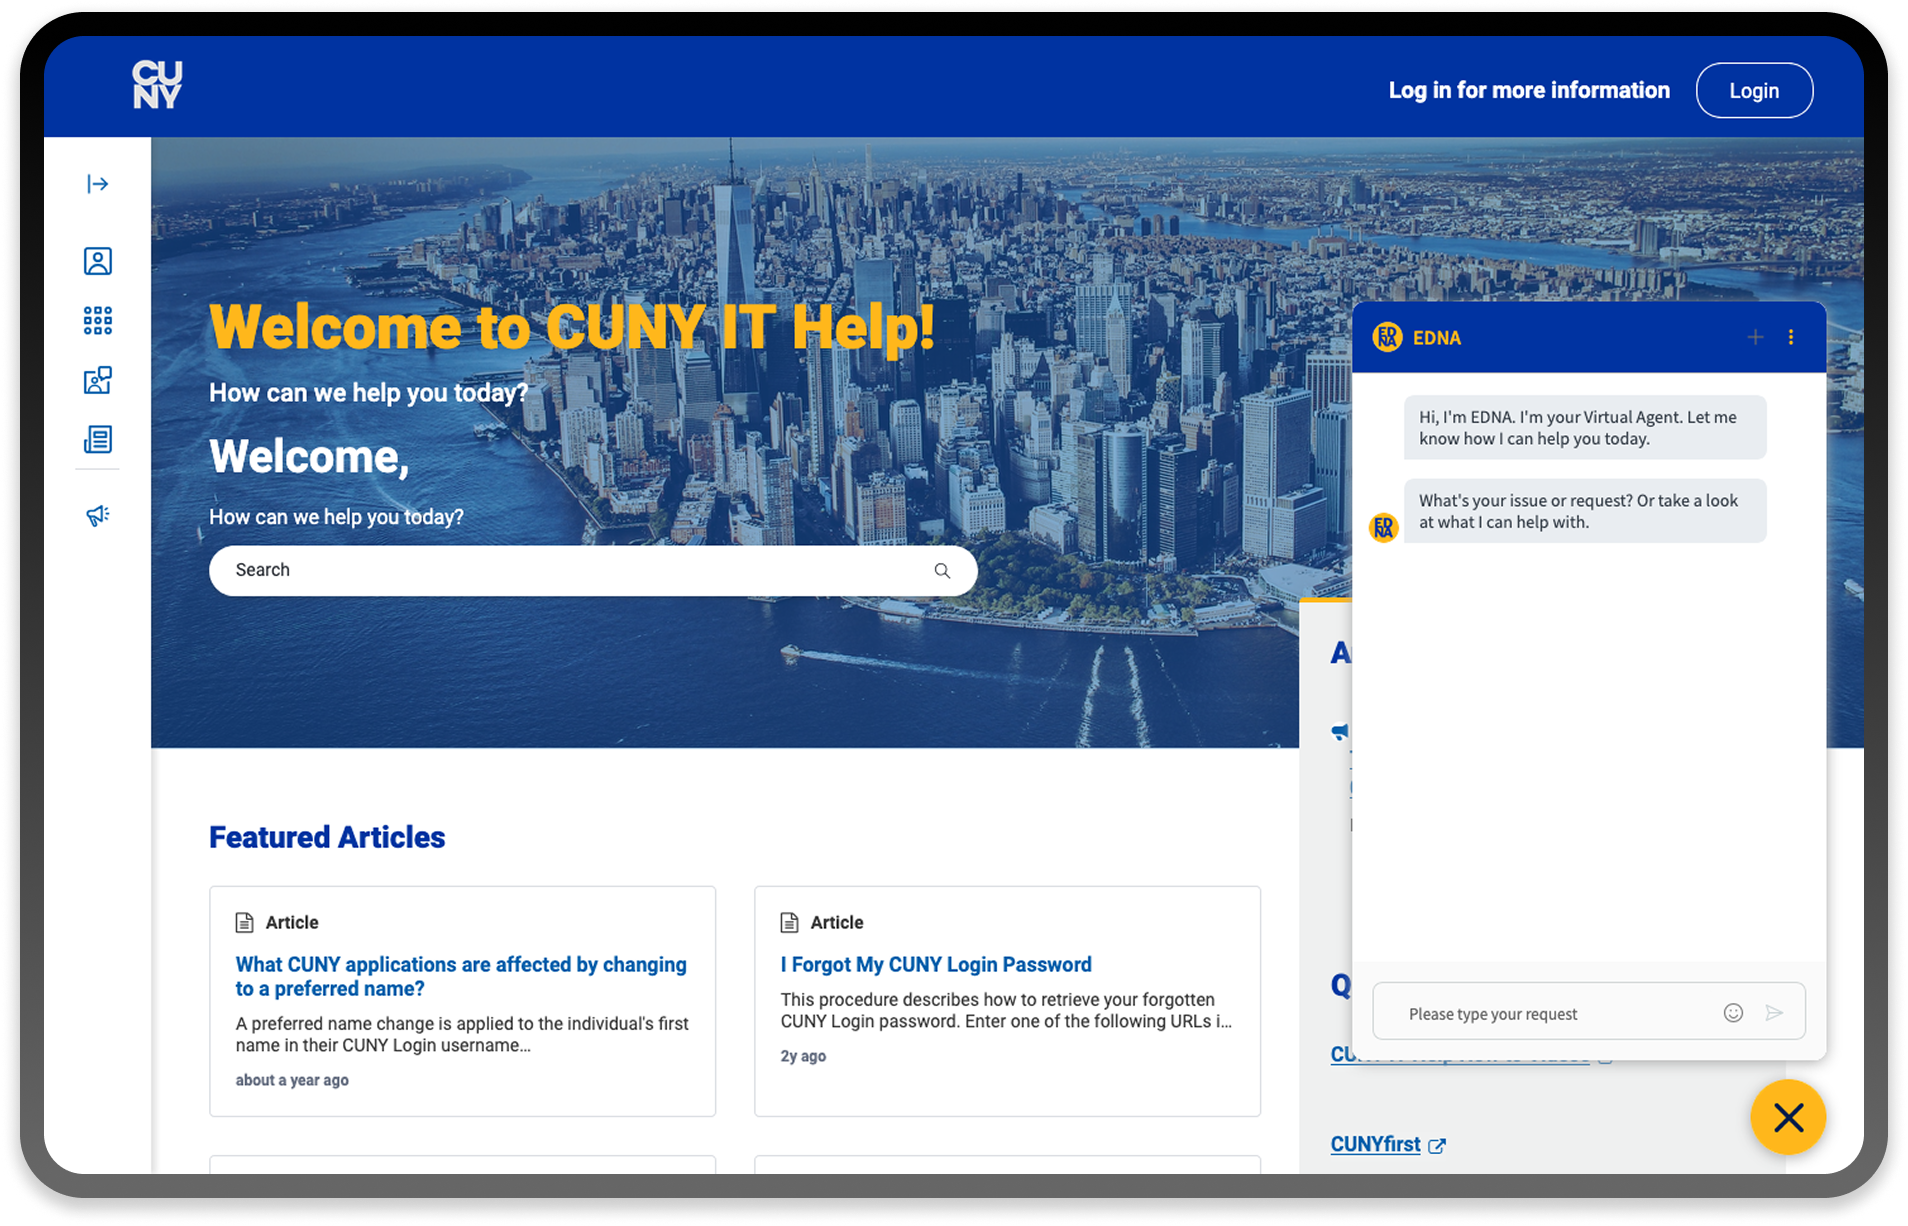This screenshot has width=1908, height=1226.
Task: Open the apps grid icon in sidebar
Action: click(x=98, y=321)
